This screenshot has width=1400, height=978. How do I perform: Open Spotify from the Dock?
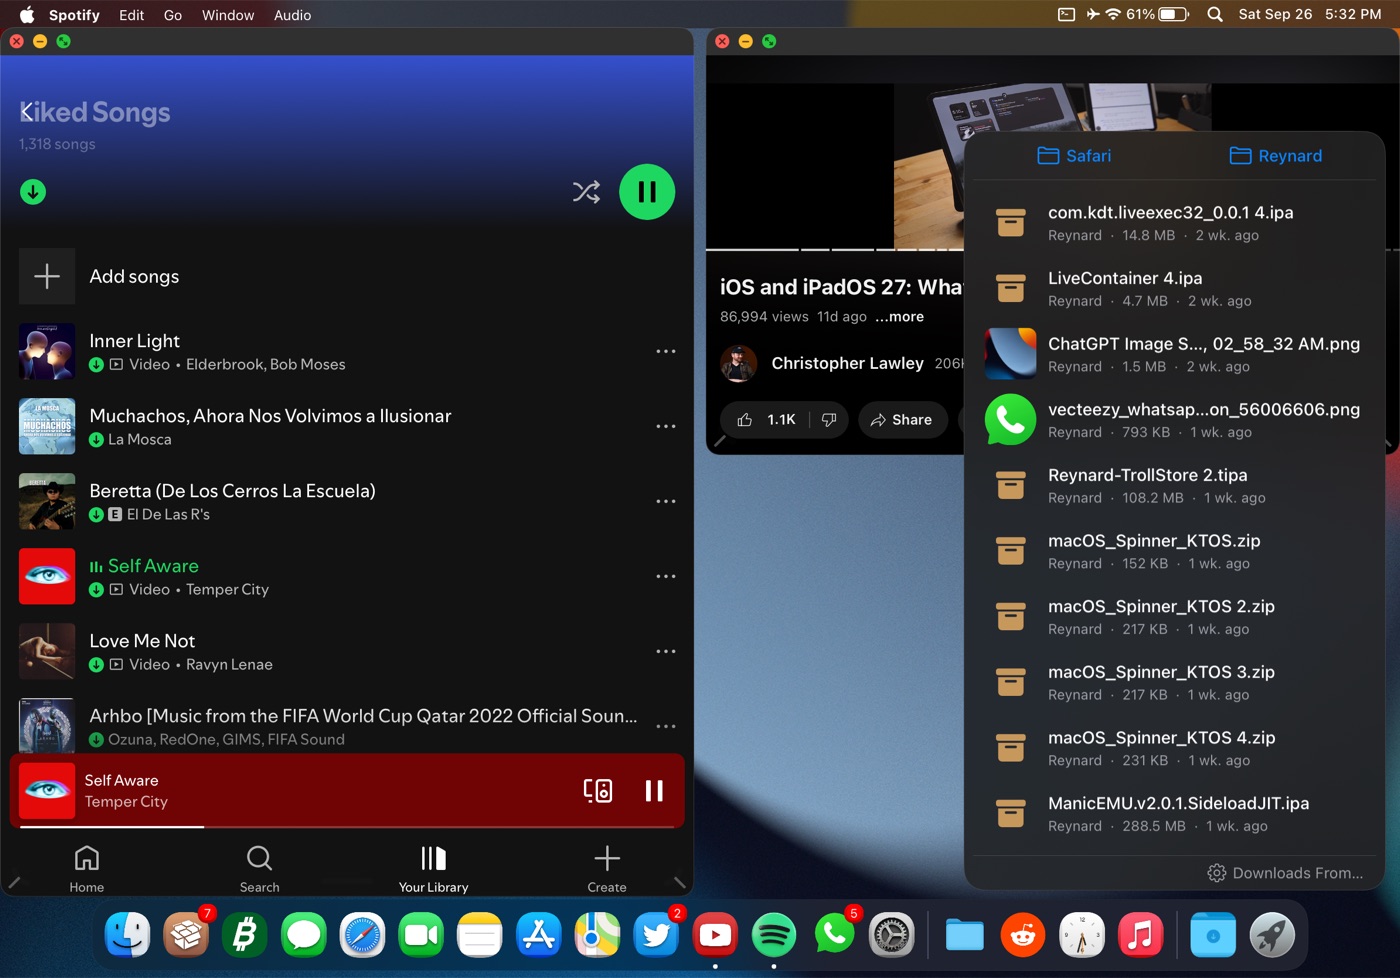(x=774, y=935)
